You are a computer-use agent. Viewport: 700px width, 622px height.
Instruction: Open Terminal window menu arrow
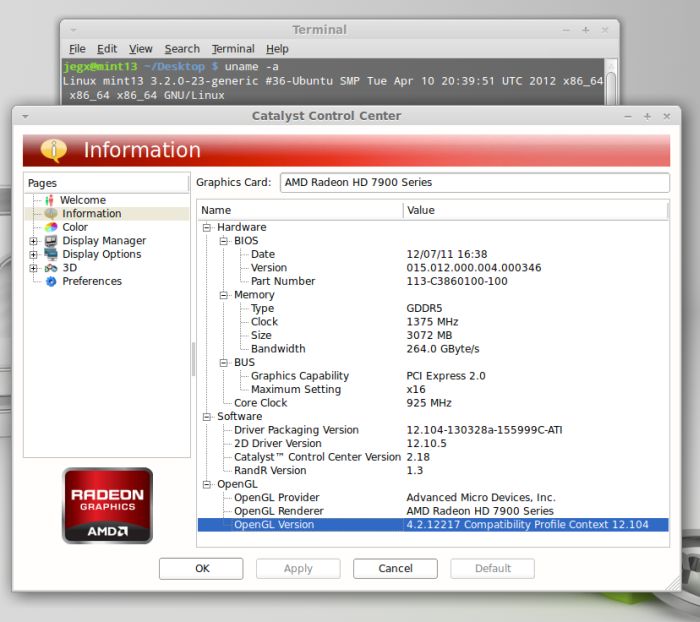[x=73, y=30]
